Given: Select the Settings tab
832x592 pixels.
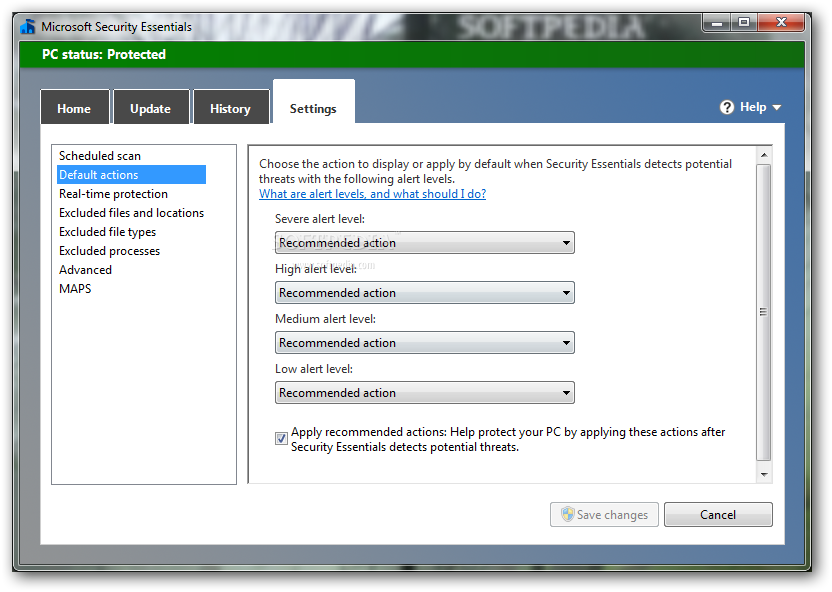Looking at the screenshot, I should point(313,103).
